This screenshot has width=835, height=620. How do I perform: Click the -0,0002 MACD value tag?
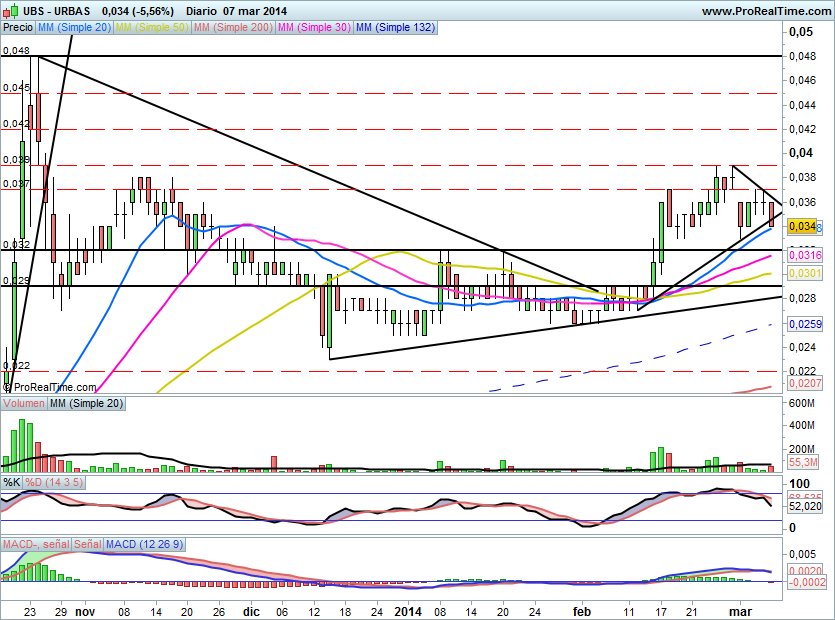coord(806,582)
